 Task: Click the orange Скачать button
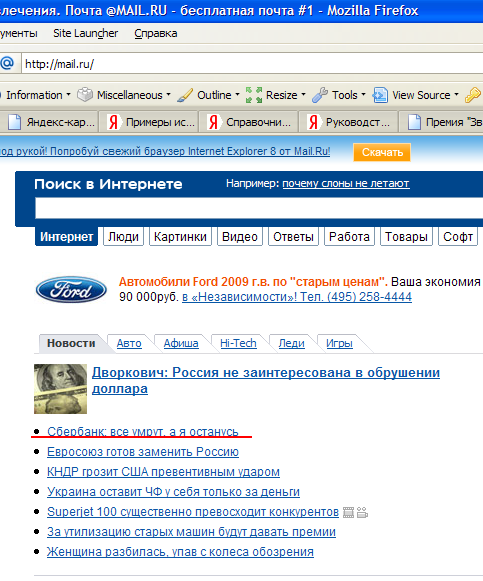tap(382, 152)
